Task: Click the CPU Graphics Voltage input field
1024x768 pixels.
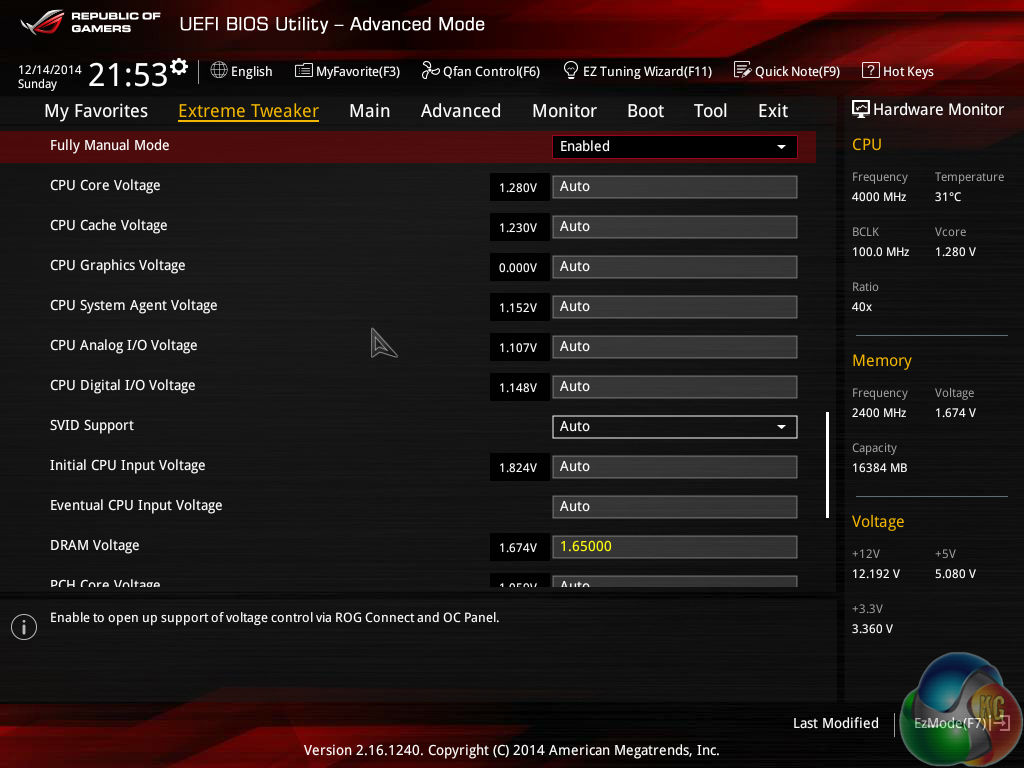Action: [x=675, y=266]
